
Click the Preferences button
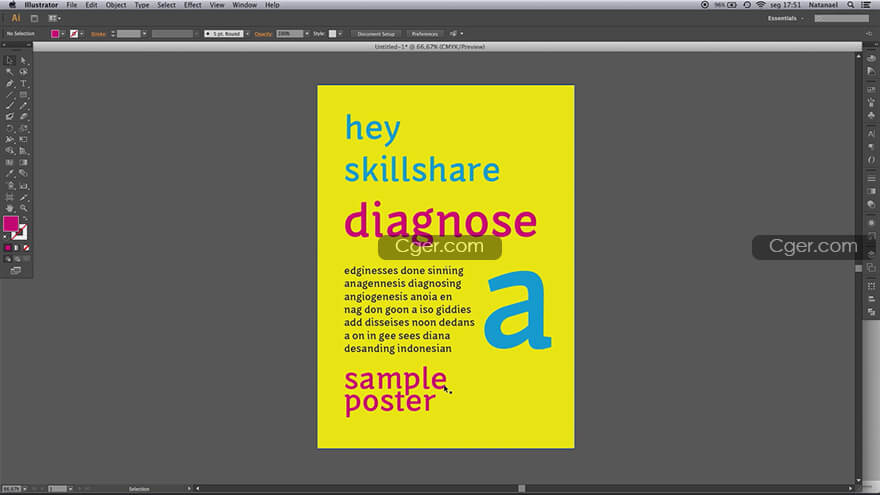click(425, 34)
